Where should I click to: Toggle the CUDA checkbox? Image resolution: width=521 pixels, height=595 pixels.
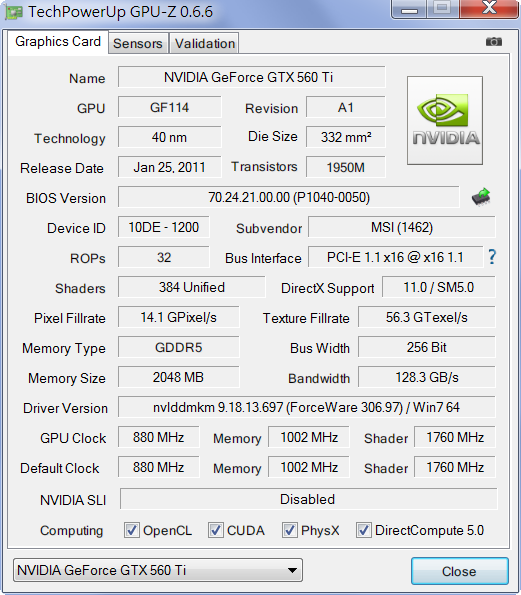click(x=216, y=530)
